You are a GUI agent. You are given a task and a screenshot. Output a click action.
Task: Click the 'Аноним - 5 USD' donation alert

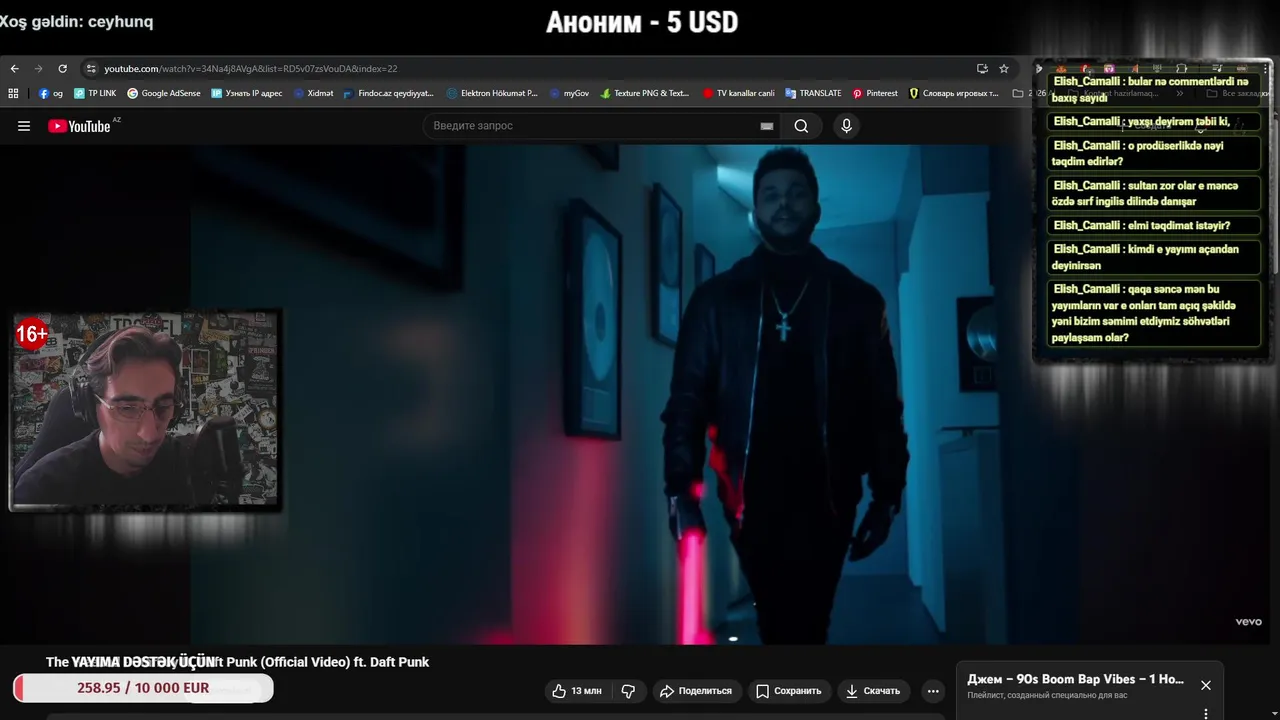tap(642, 23)
